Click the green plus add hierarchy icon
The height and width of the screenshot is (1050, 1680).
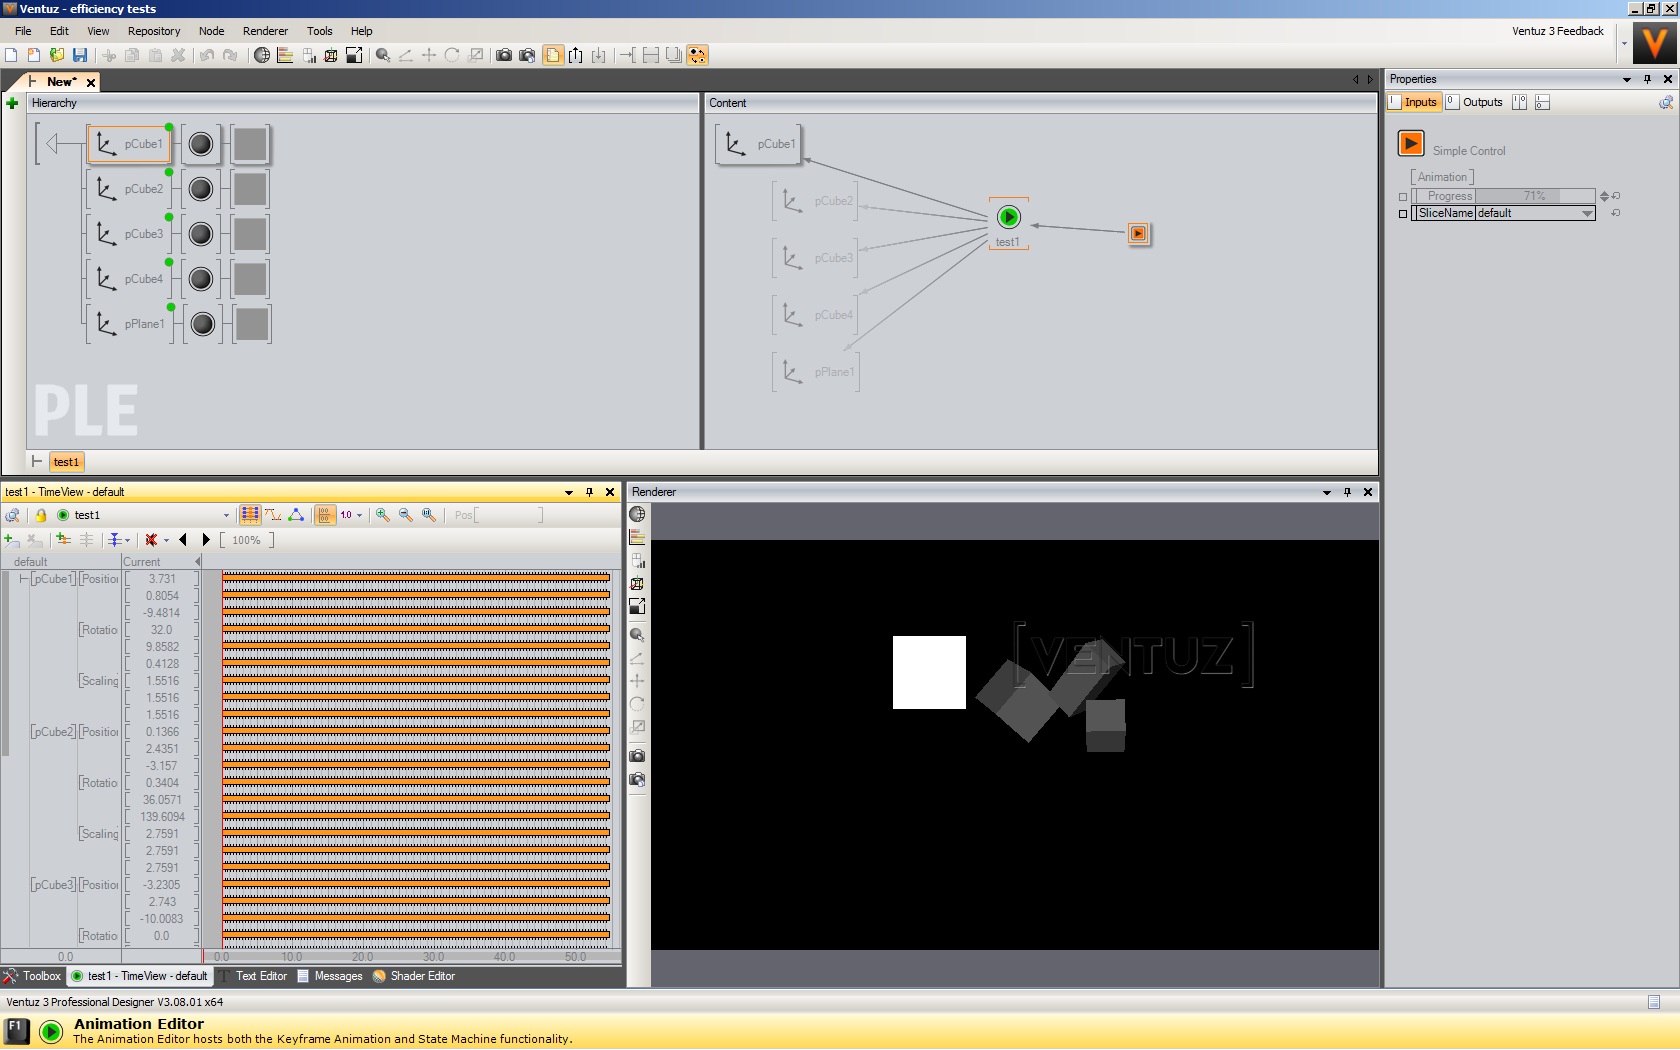pos(12,103)
